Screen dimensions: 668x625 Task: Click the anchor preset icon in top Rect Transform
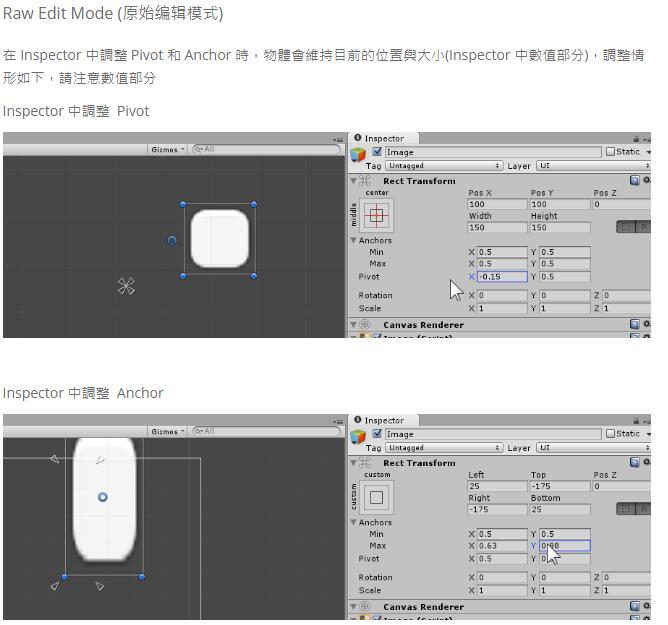tap(377, 216)
